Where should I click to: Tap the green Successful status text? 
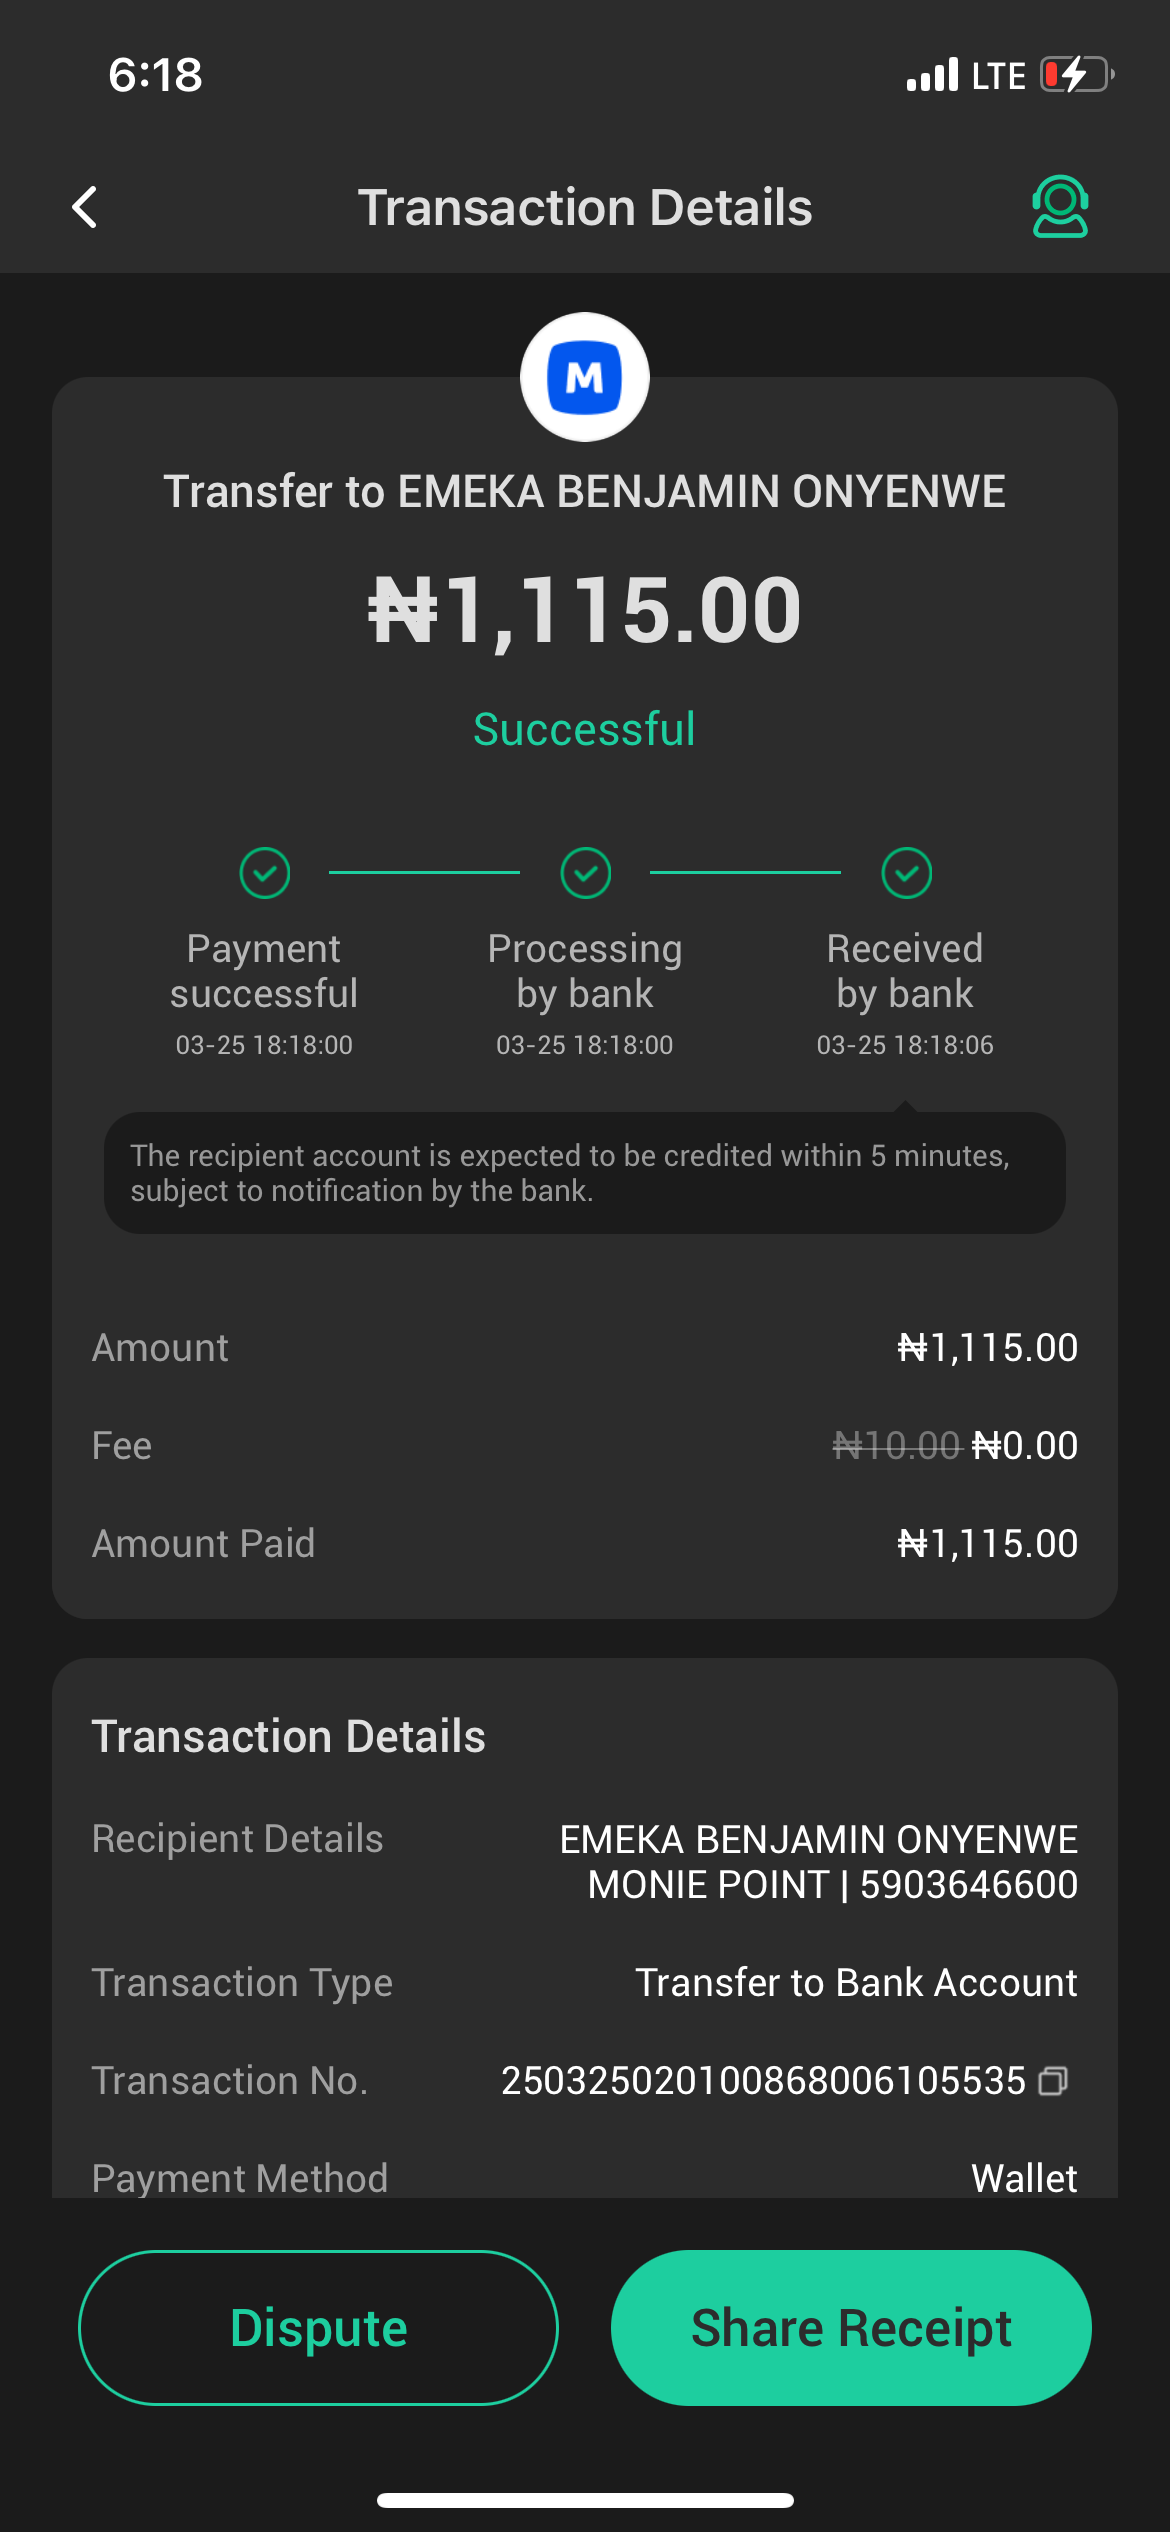pyautogui.click(x=584, y=729)
